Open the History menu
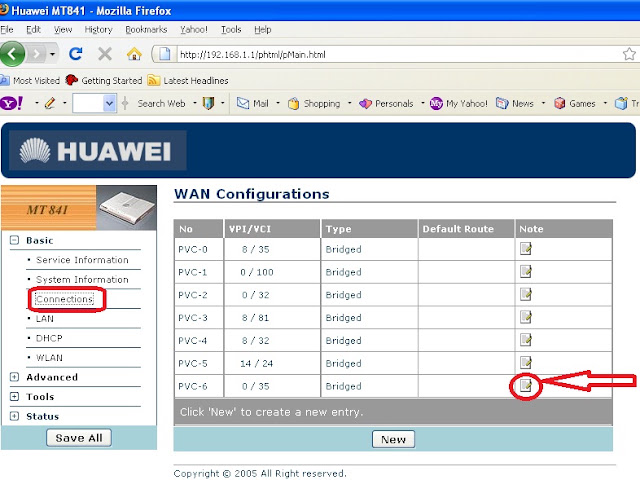Viewport: 640px width, 480px height. (x=98, y=29)
